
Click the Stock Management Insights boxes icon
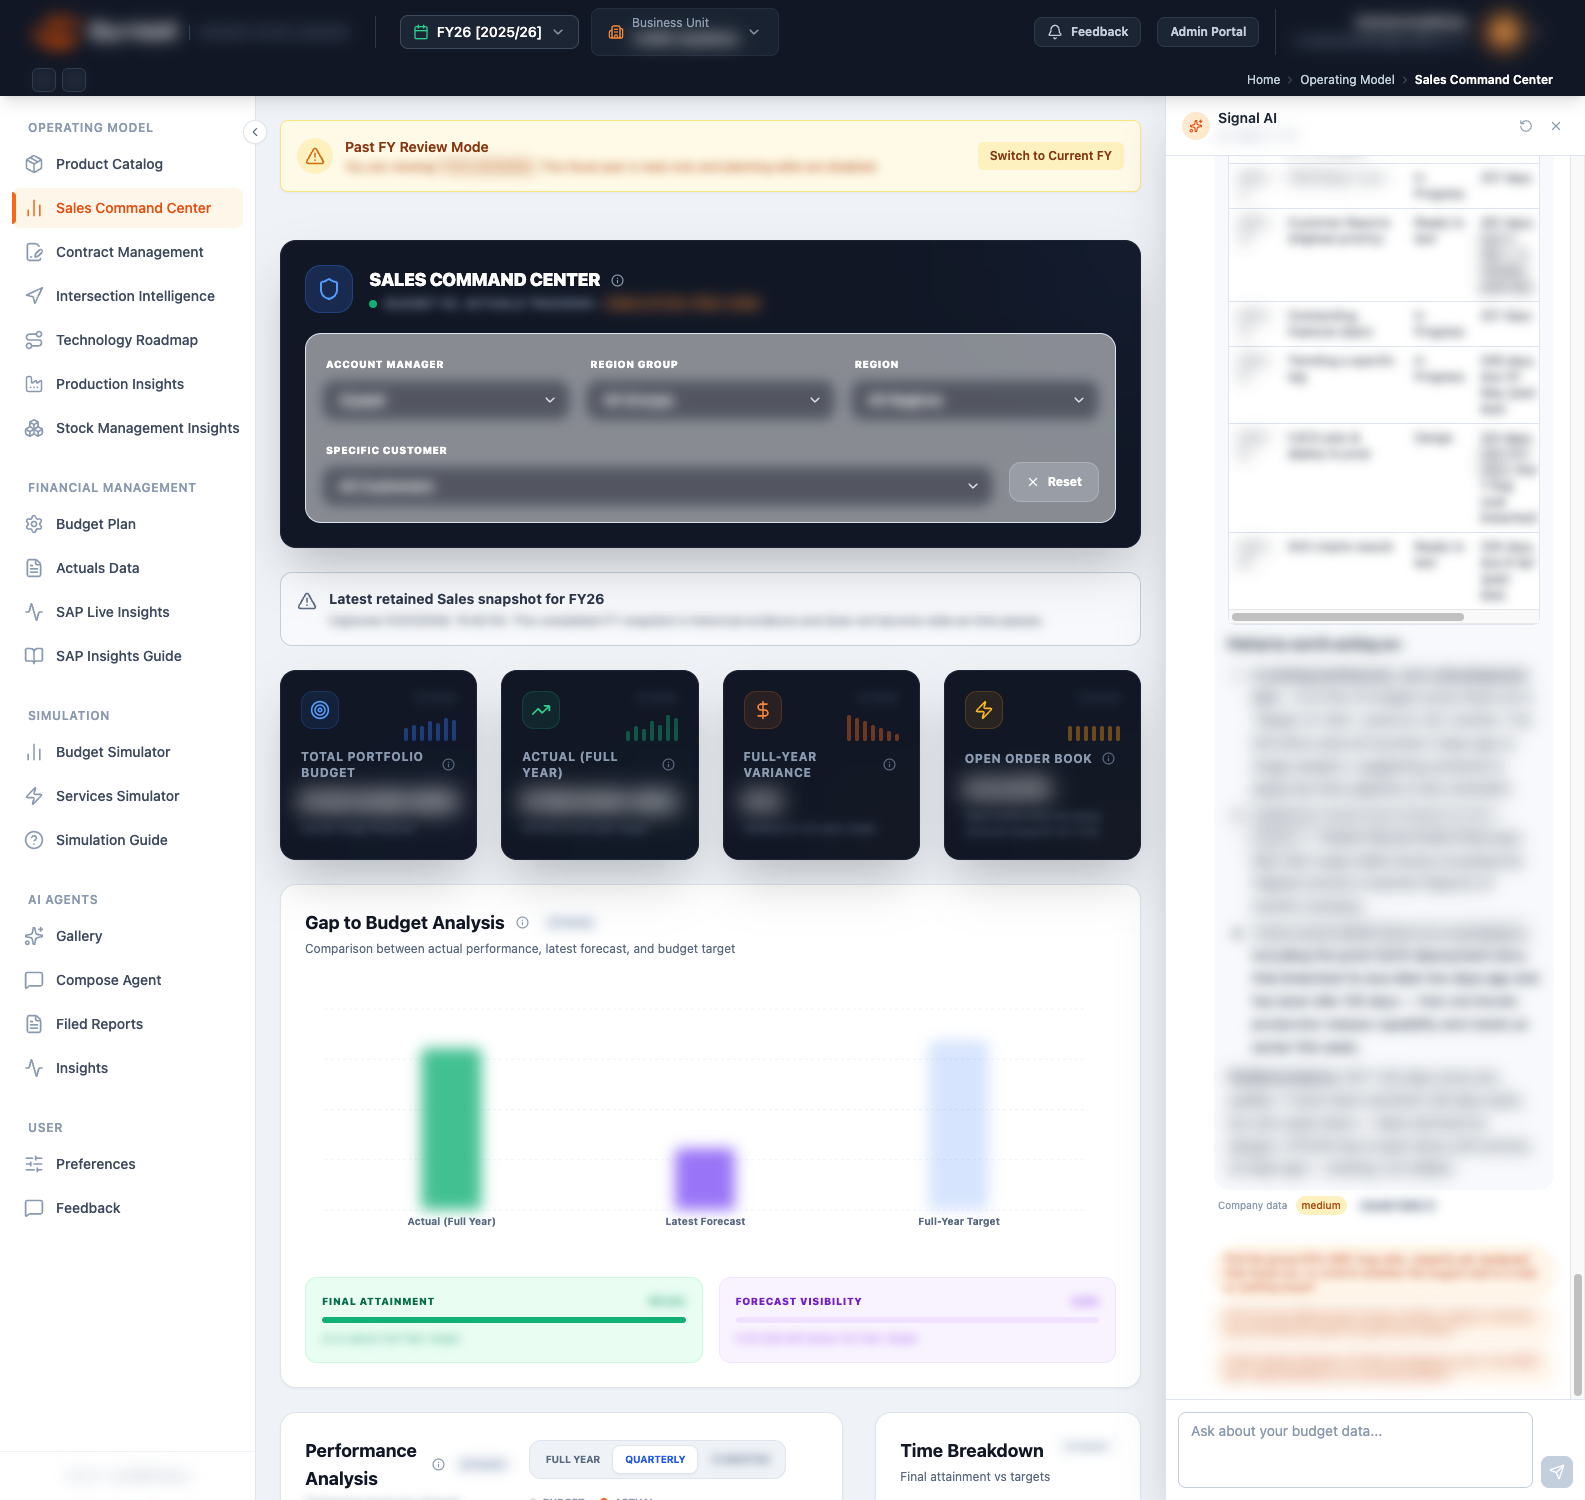[34, 428]
